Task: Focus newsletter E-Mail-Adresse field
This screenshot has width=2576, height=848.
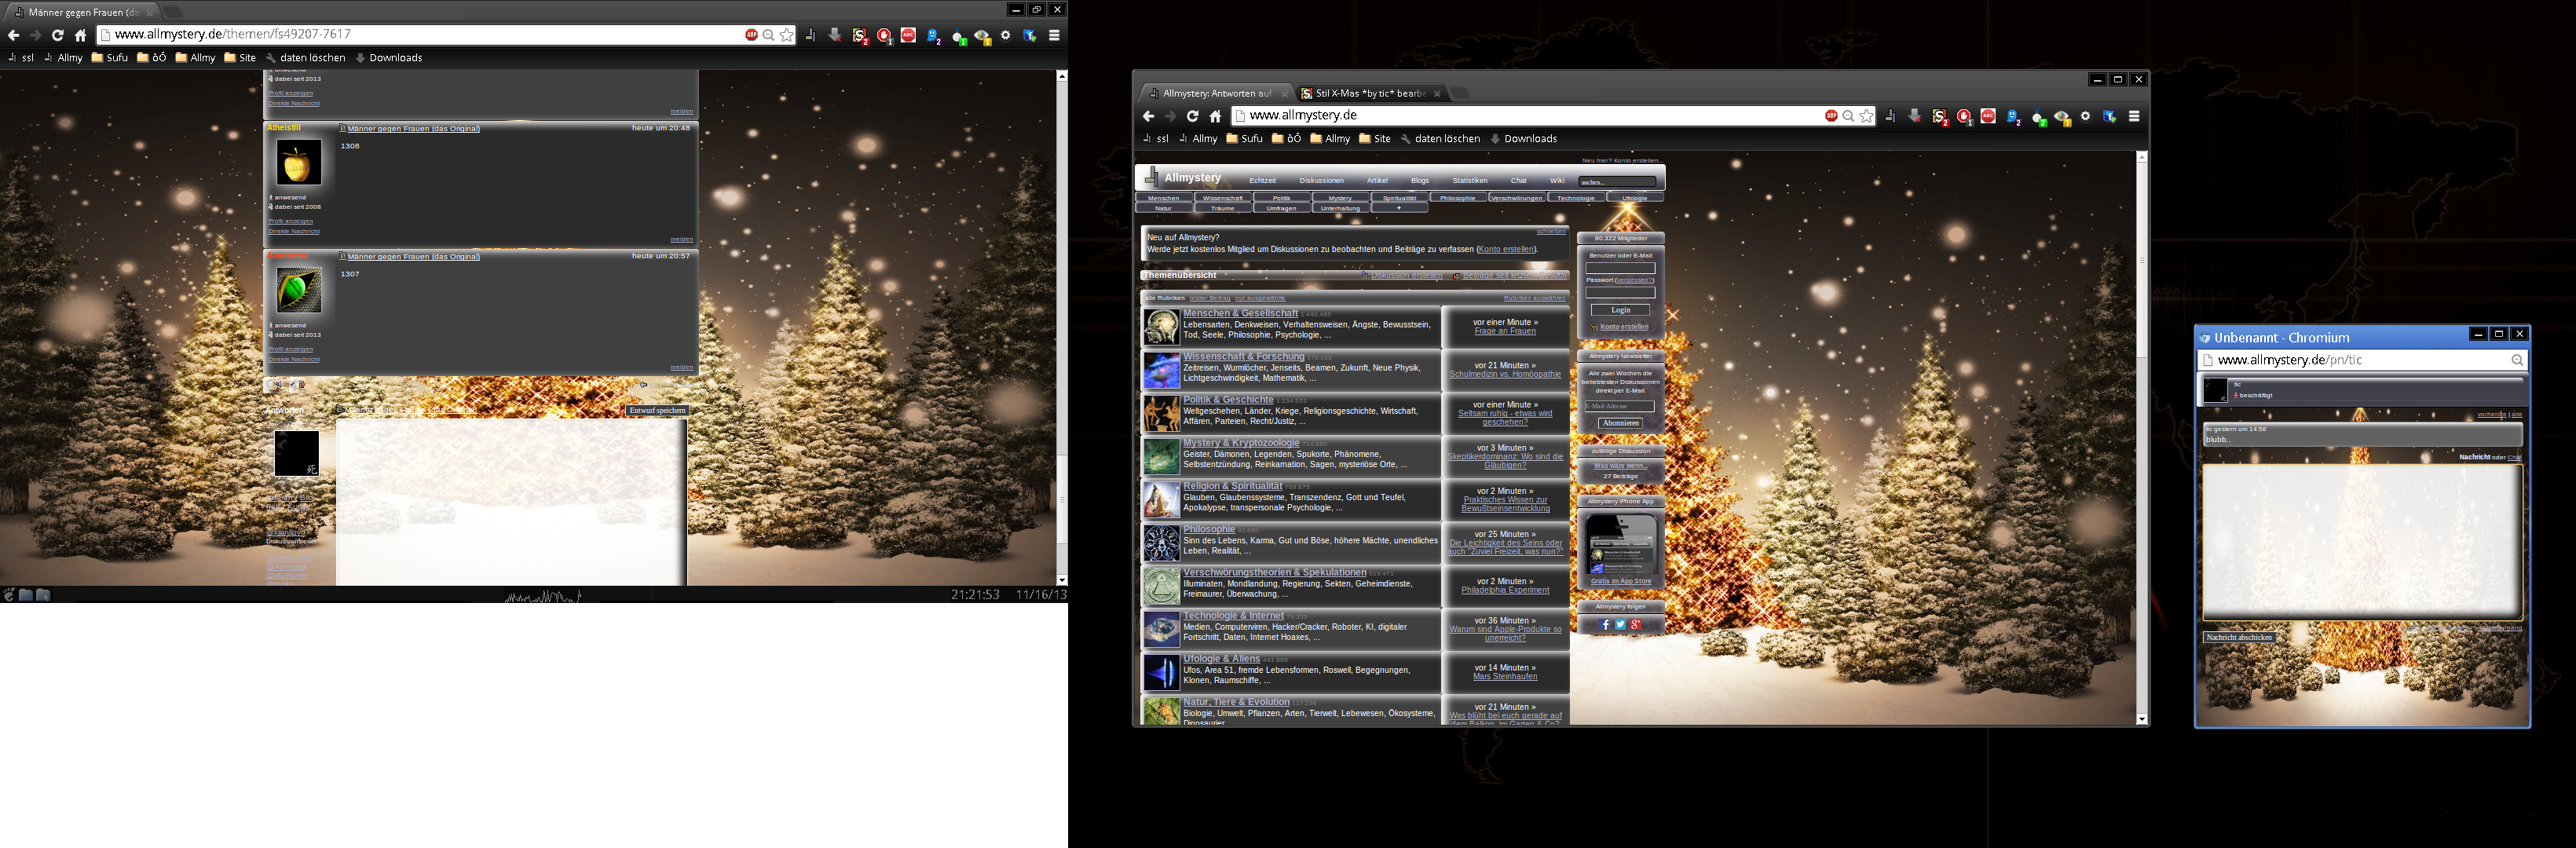Action: click(x=1620, y=406)
